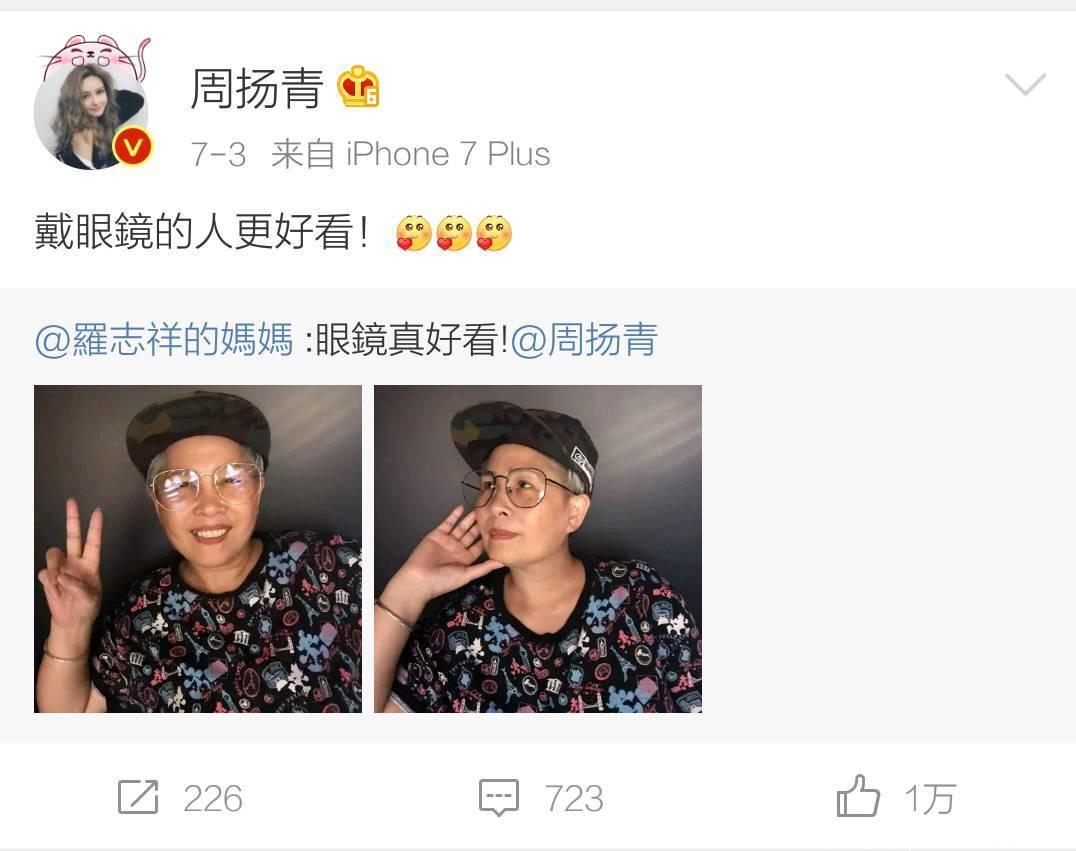This screenshot has height=851, width=1076.
Task: Open @羅志祥的媽媽 mention link
Action: tap(164, 339)
